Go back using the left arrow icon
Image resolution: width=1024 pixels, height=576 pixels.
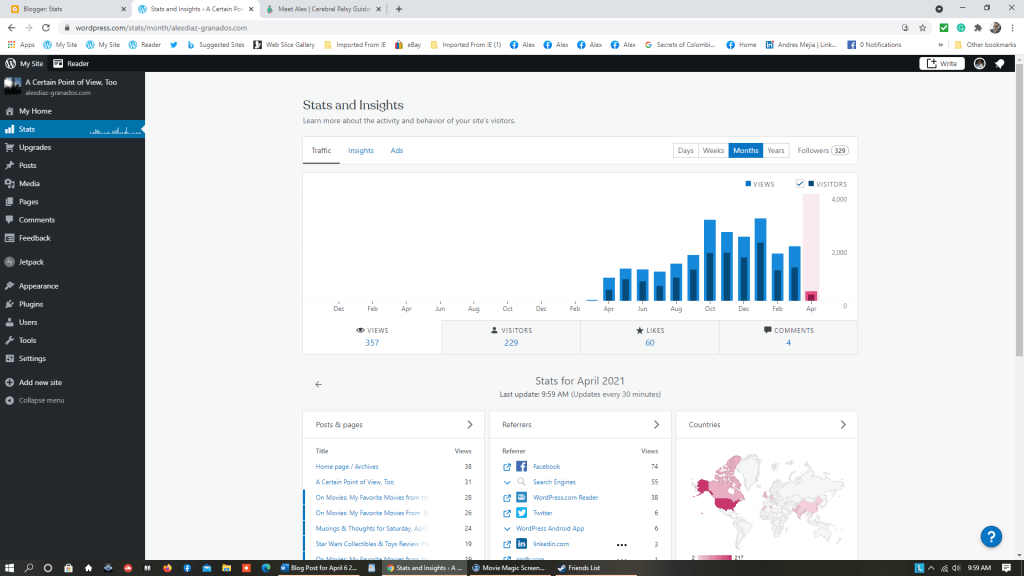click(318, 384)
